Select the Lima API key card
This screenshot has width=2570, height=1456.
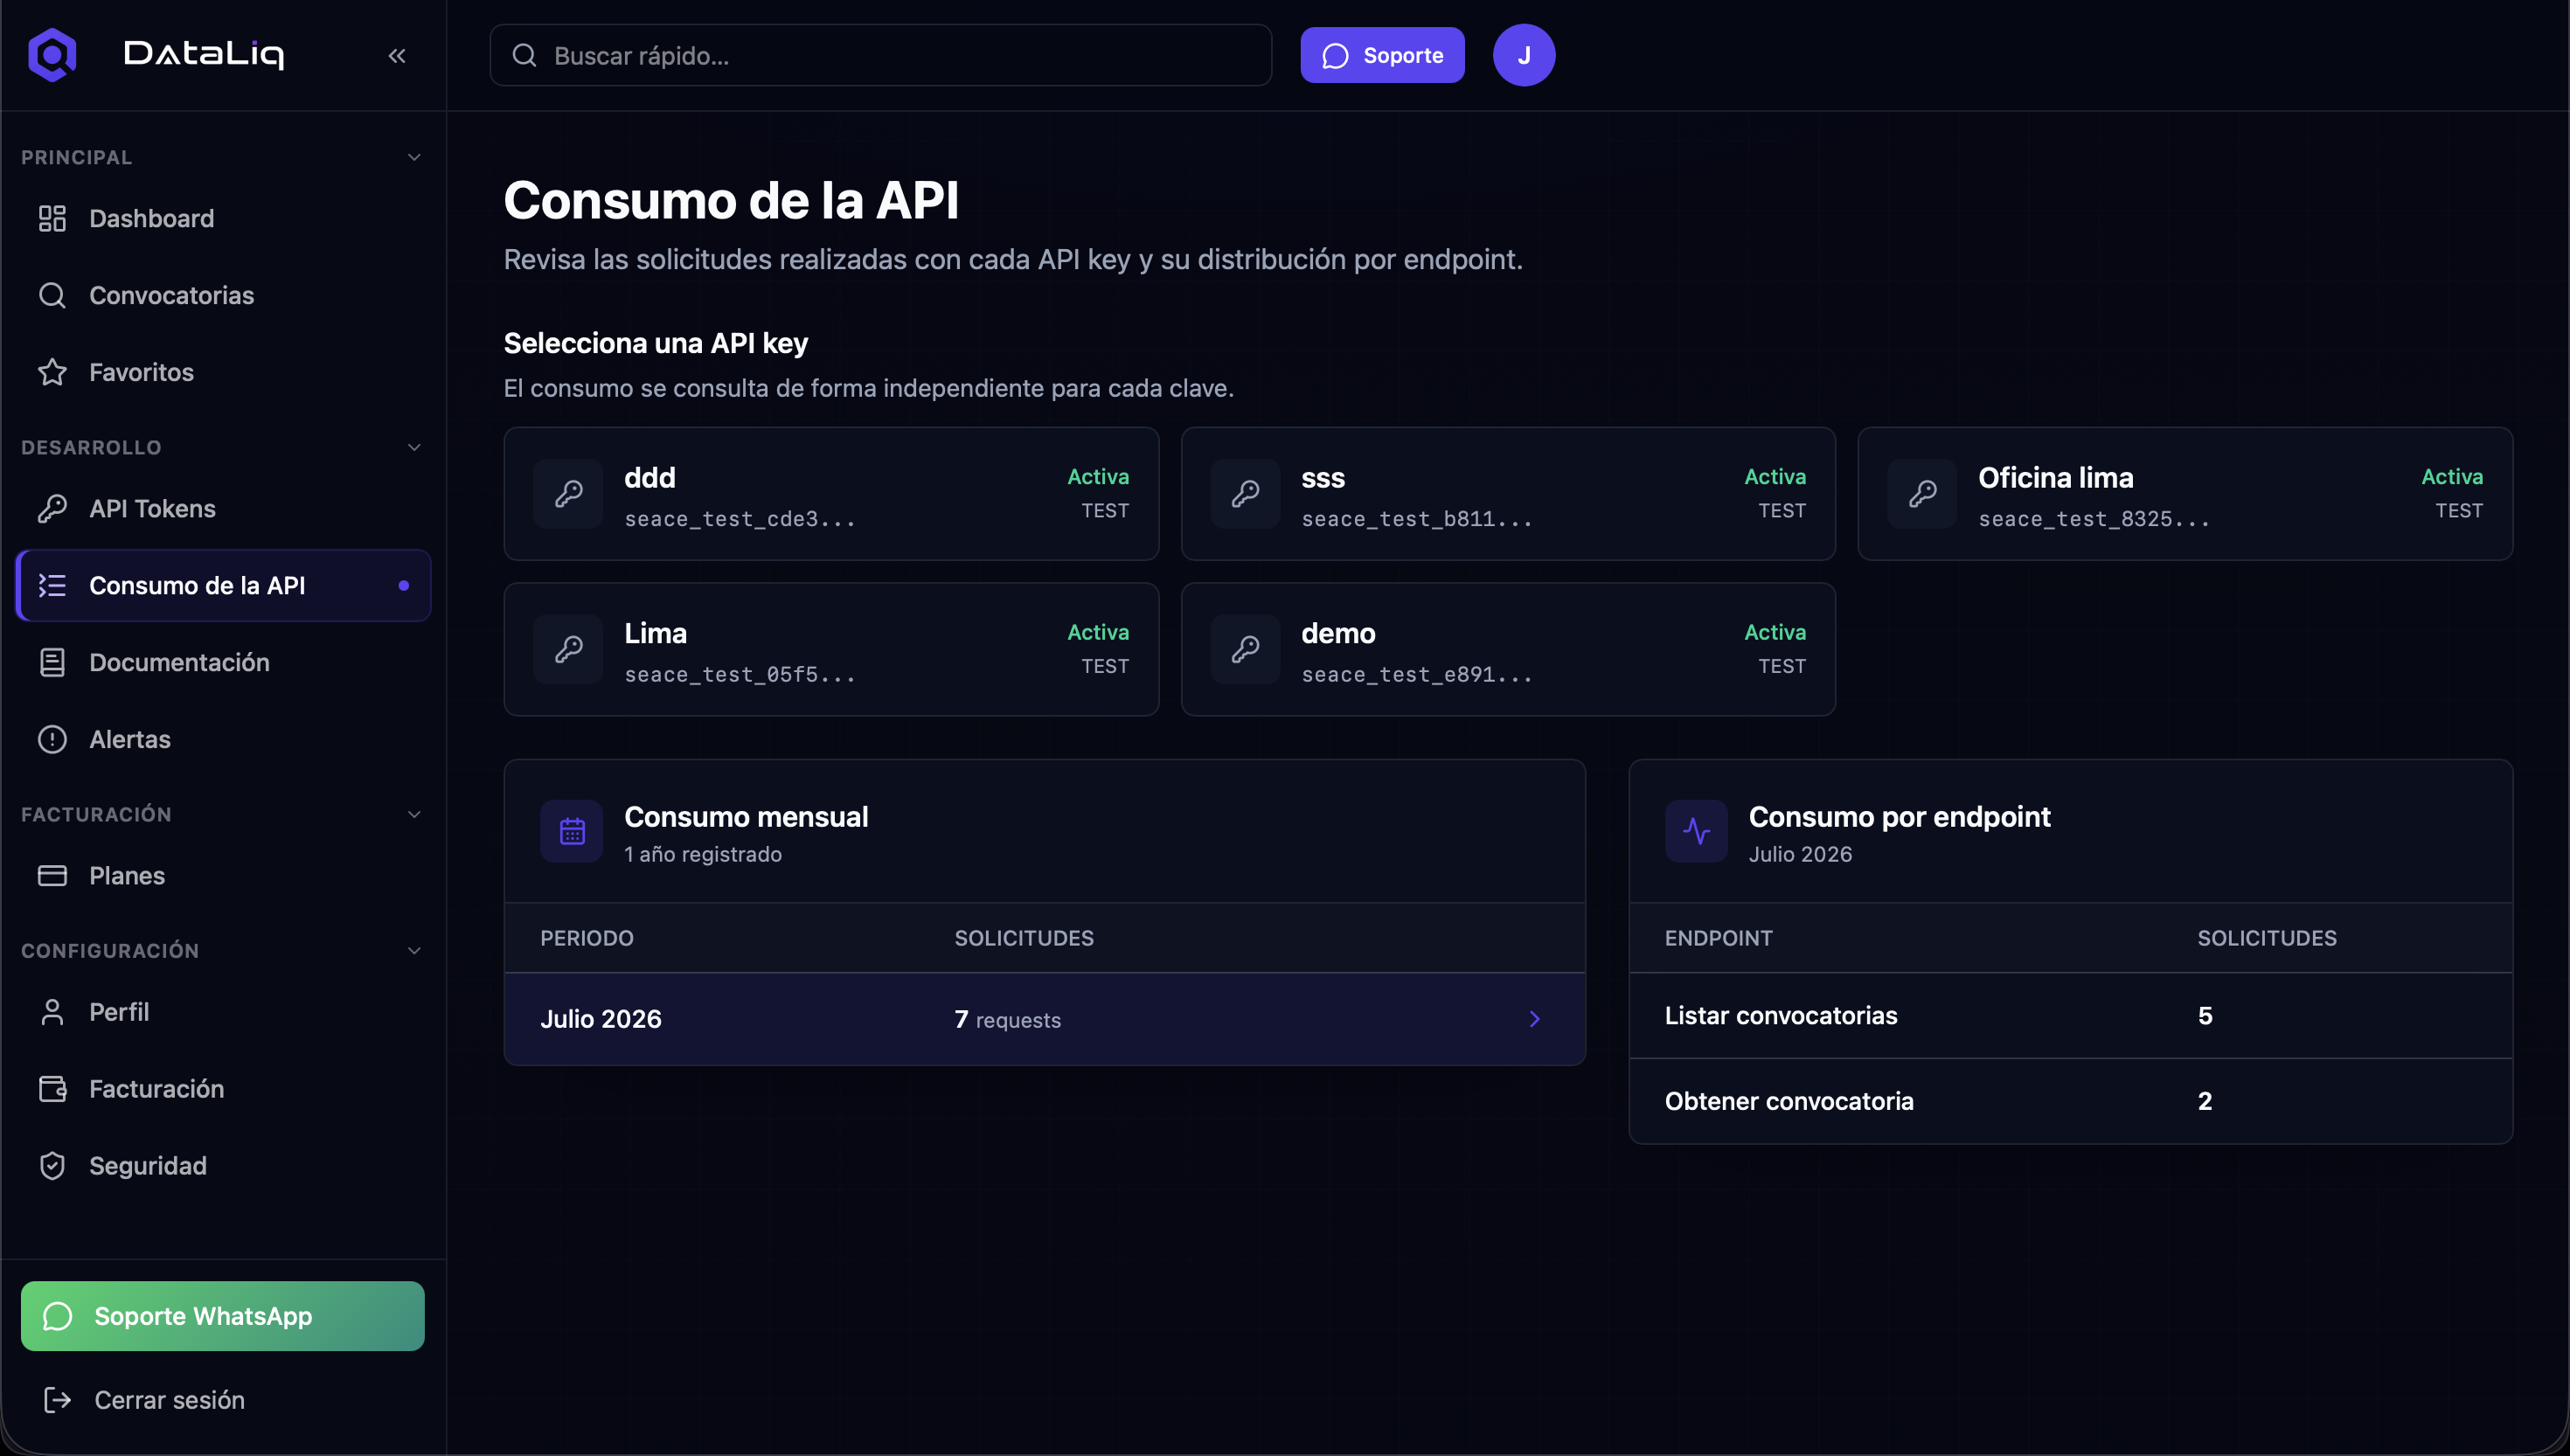831,649
